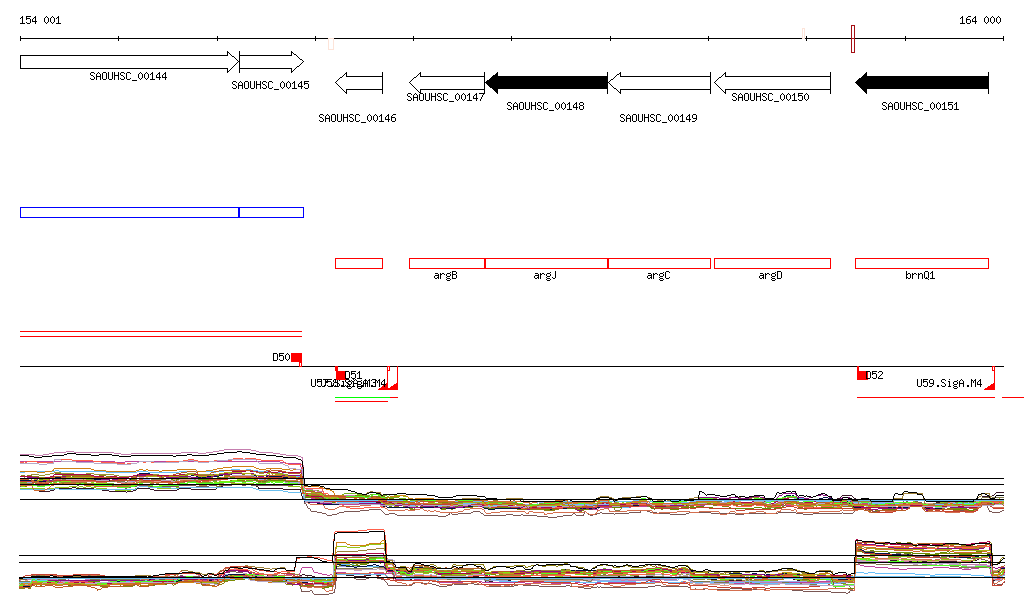1024x611 pixels.
Task: Click the SAOUHSC_00148 label text
Action: [x=545, y=106]
